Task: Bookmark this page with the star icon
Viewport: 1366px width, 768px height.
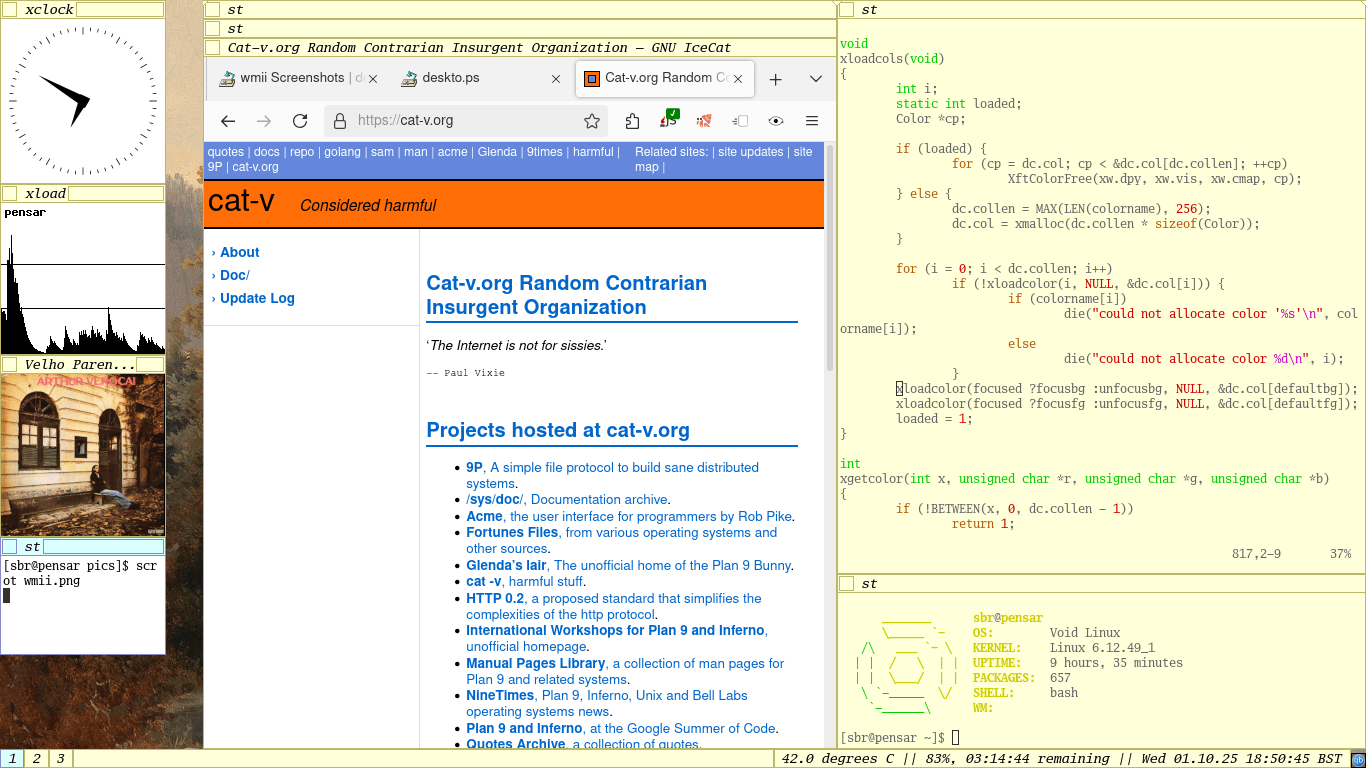Action: click(x=592, y=121)
